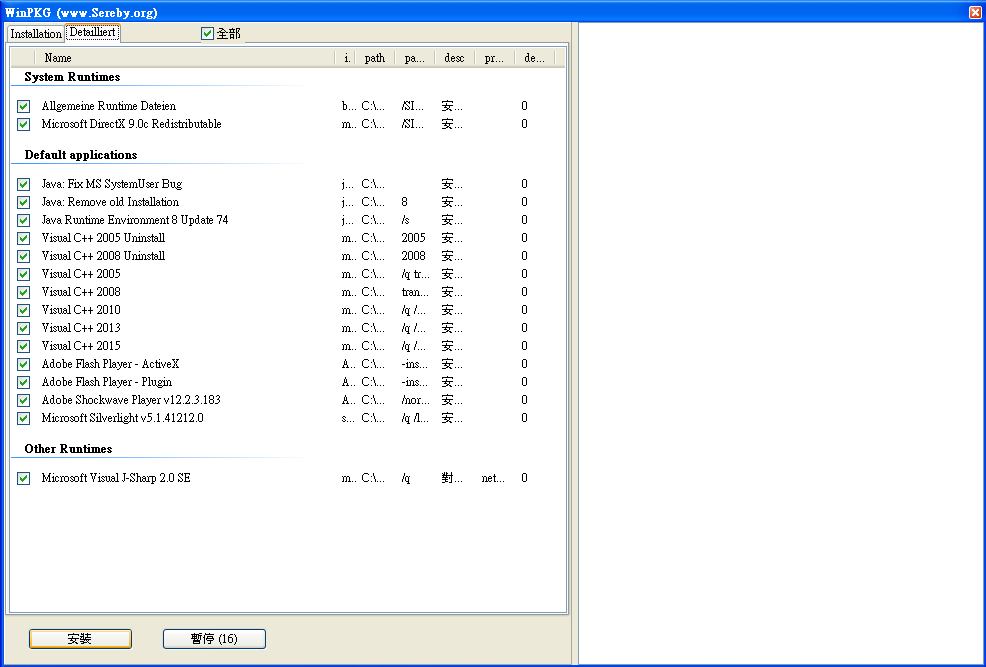Click the 對... description of J-Sharp row

(x=452, y=478)
